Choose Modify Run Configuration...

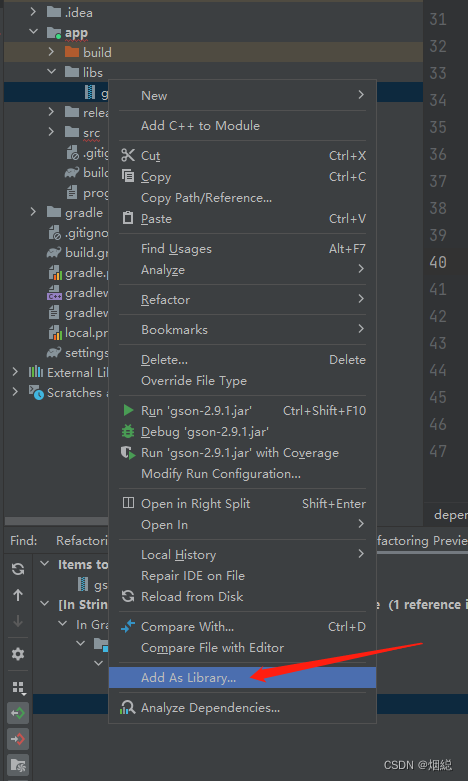point(242,473)
